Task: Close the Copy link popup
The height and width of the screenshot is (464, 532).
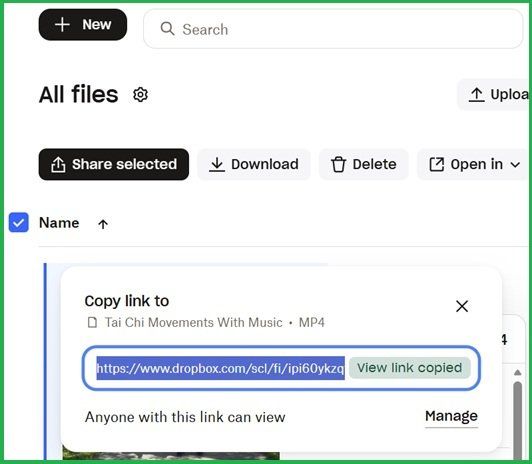Action: point(462,306)
